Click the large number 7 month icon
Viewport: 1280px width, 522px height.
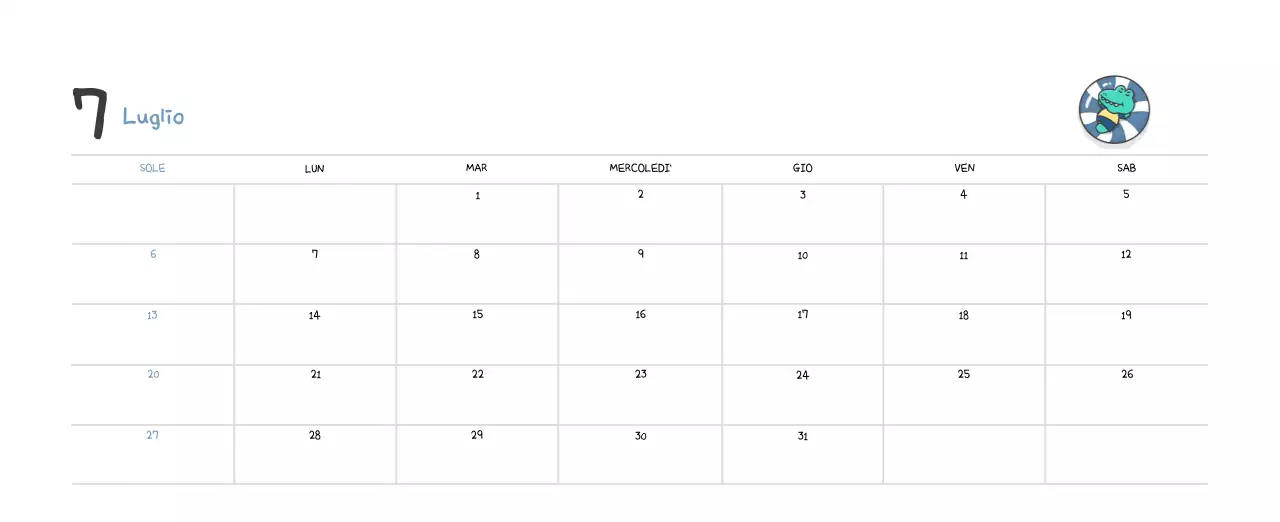[90, 113]
